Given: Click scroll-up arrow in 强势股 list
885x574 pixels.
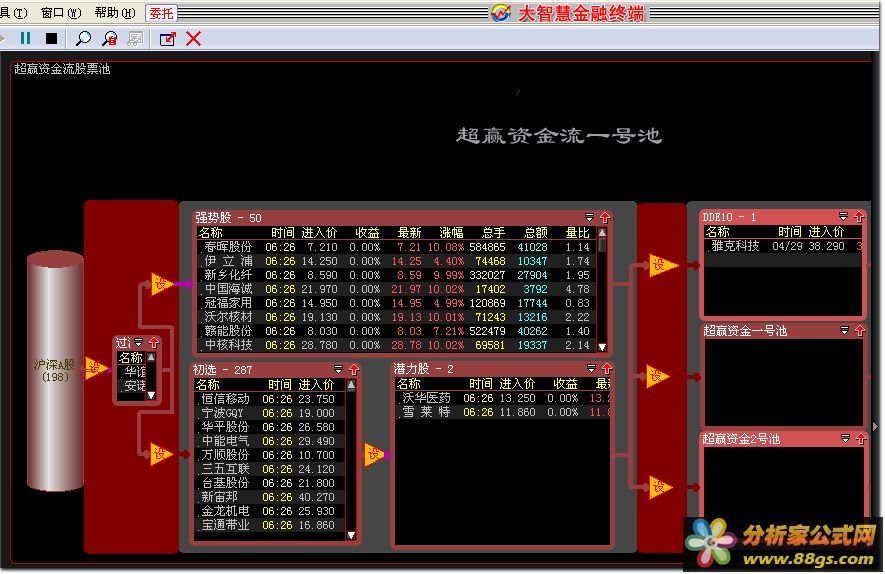Looking at the screenshot, I should click(x=602, y=233).
